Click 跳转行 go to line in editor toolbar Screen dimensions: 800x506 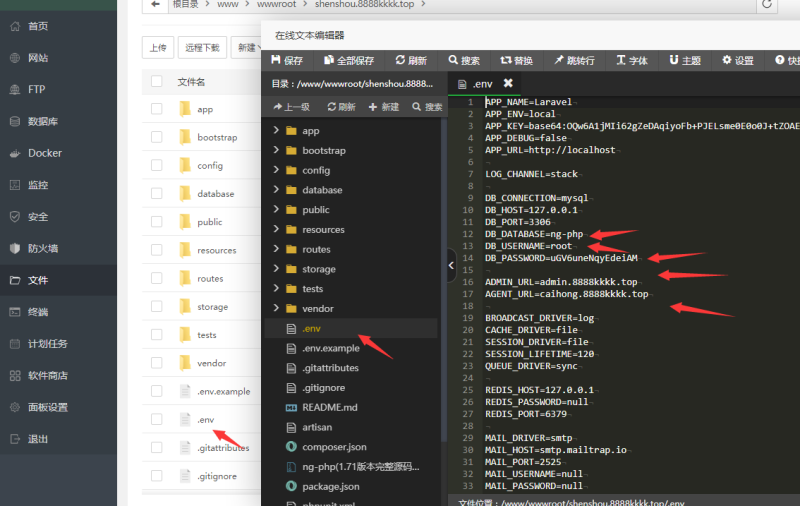pos(575,60)
